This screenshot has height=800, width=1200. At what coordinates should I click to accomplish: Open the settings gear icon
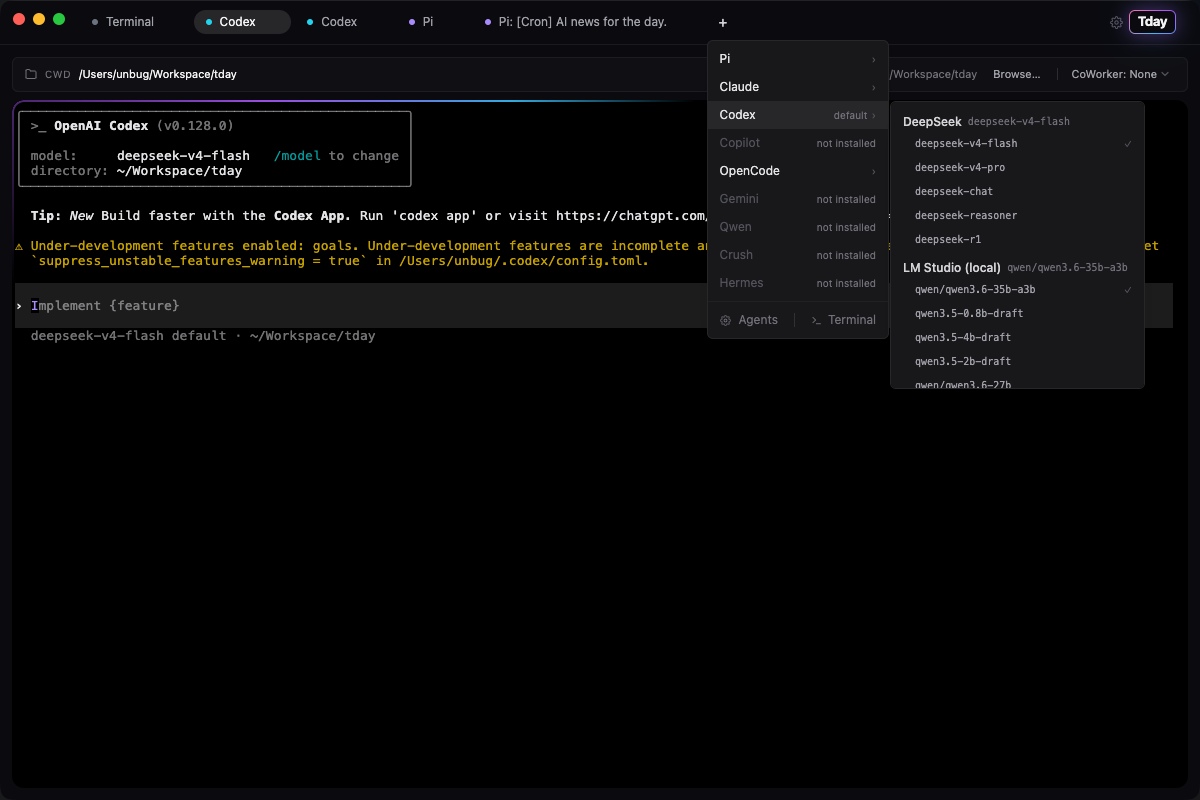(1116, 22)
